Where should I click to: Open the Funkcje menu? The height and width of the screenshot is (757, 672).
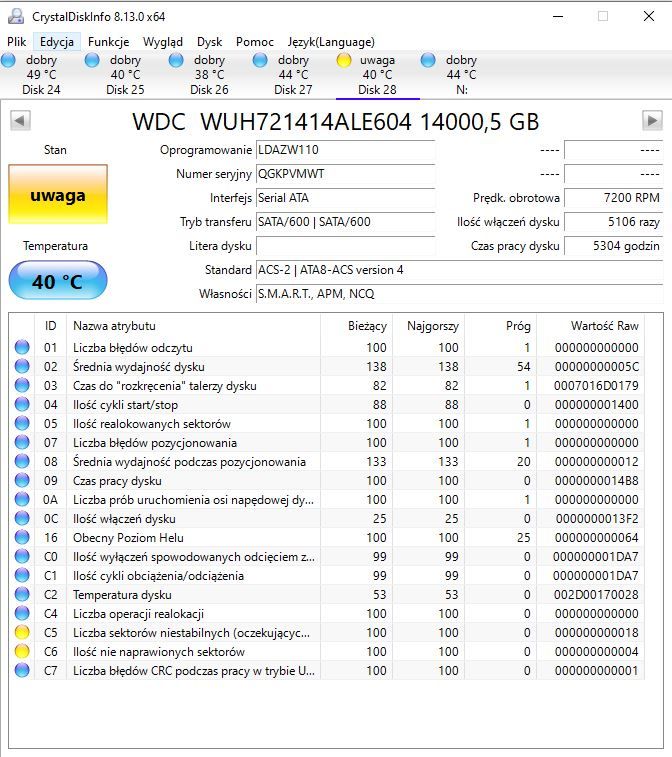[108, 42]
